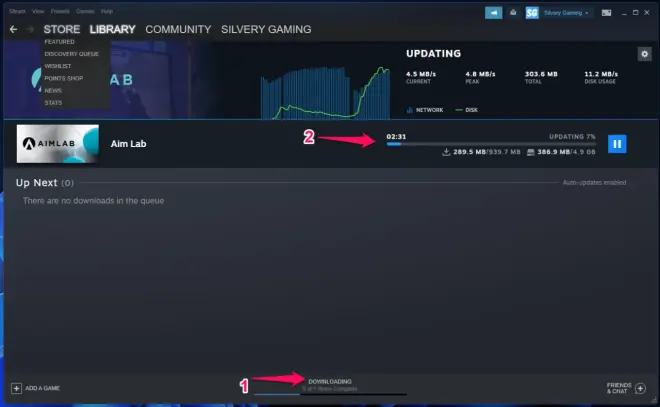This screenshot has height=407, width=660.
Task: Click the Up Next queue header
Action: pos(45,183)
